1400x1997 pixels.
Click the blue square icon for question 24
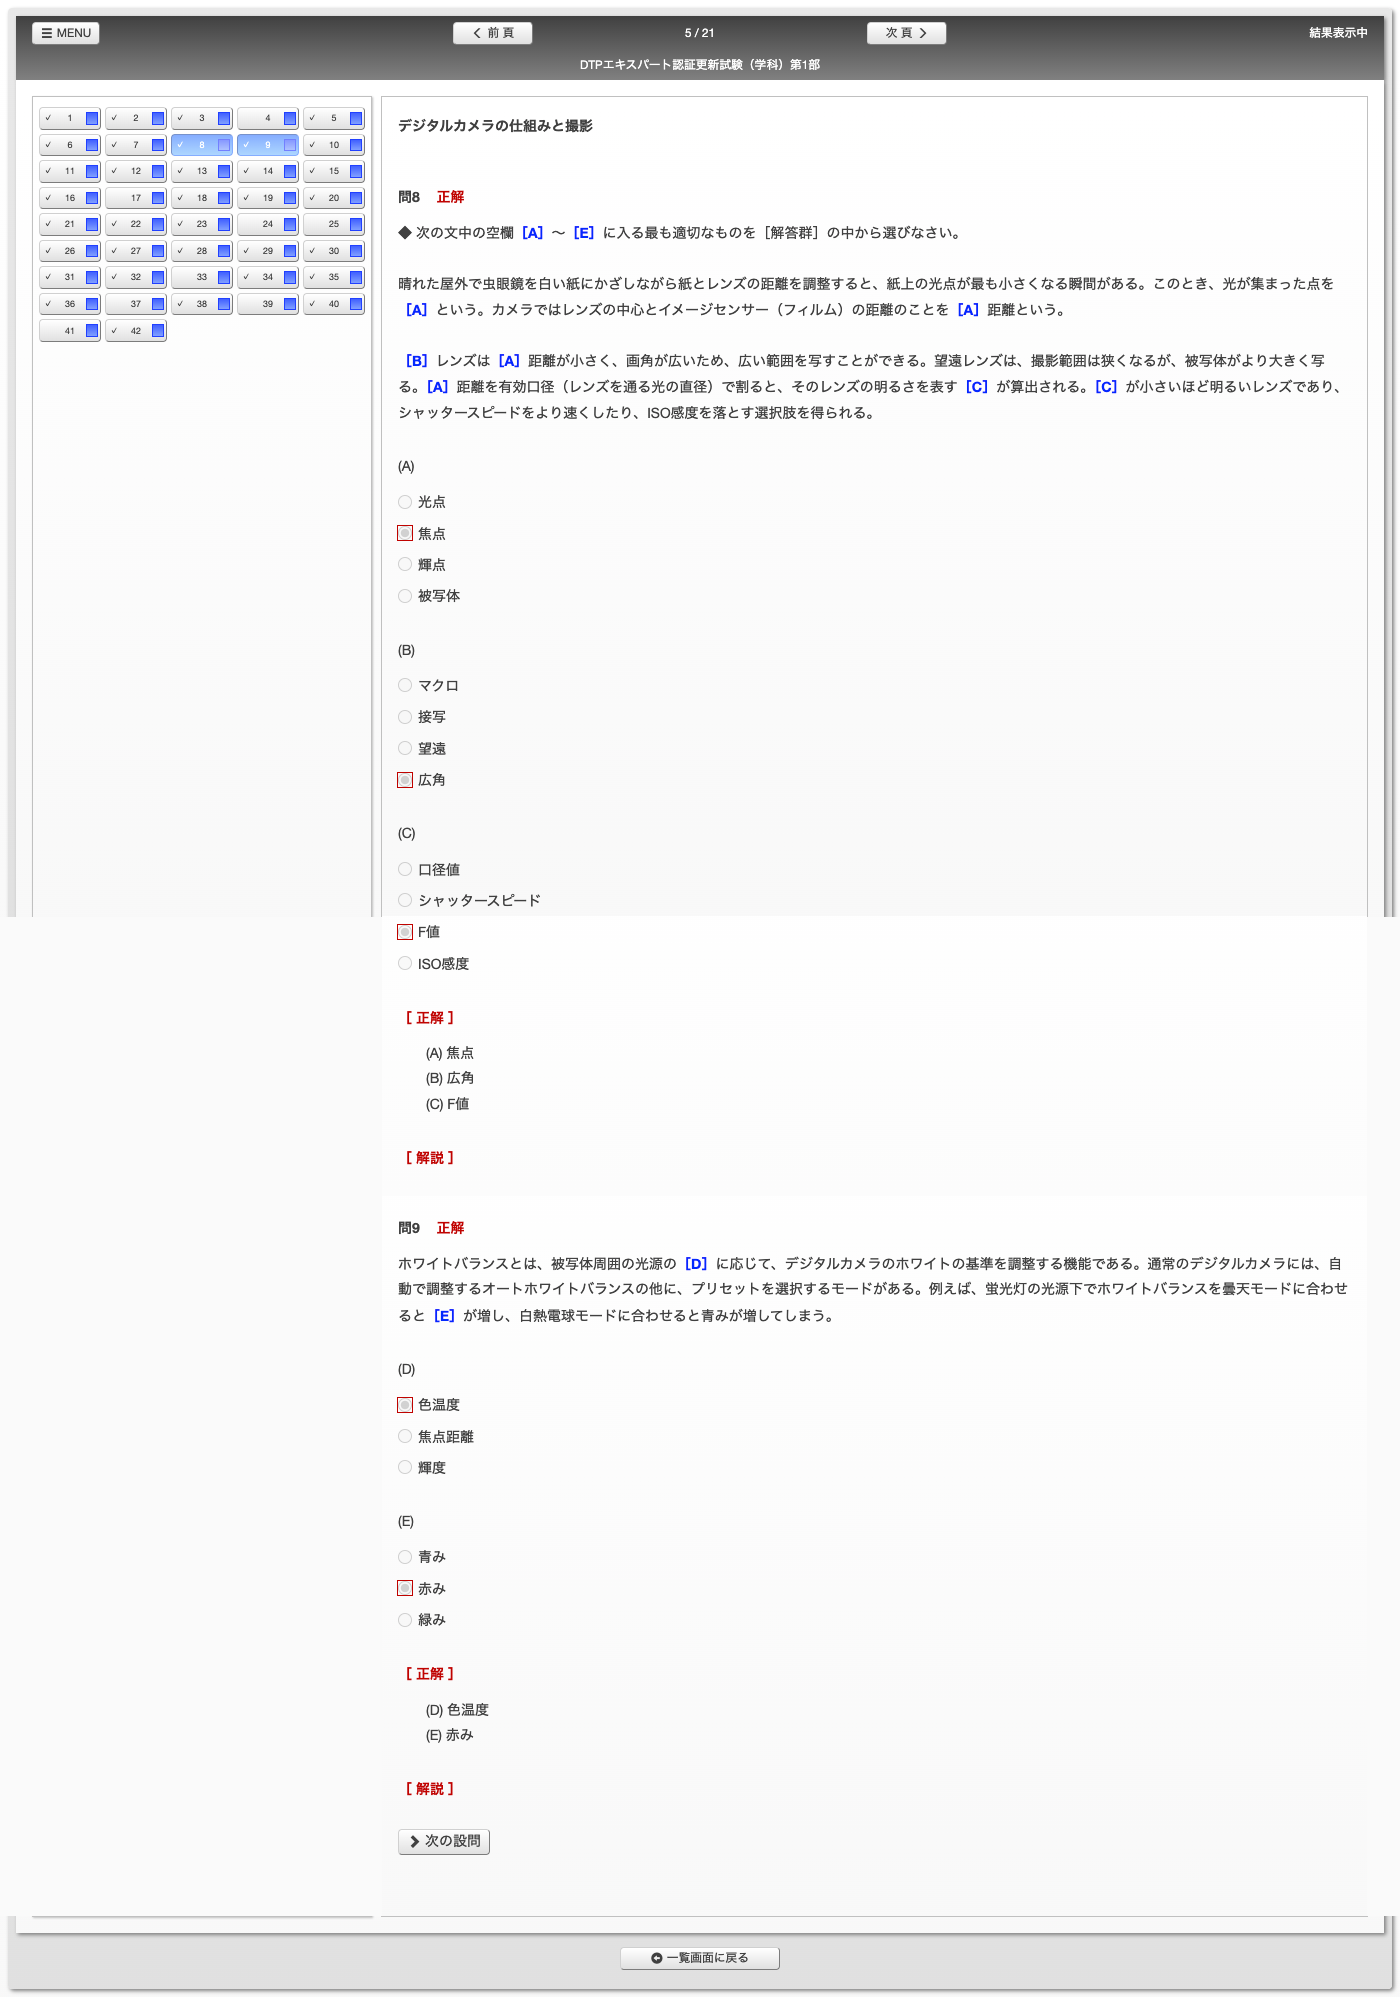(290, 224)
